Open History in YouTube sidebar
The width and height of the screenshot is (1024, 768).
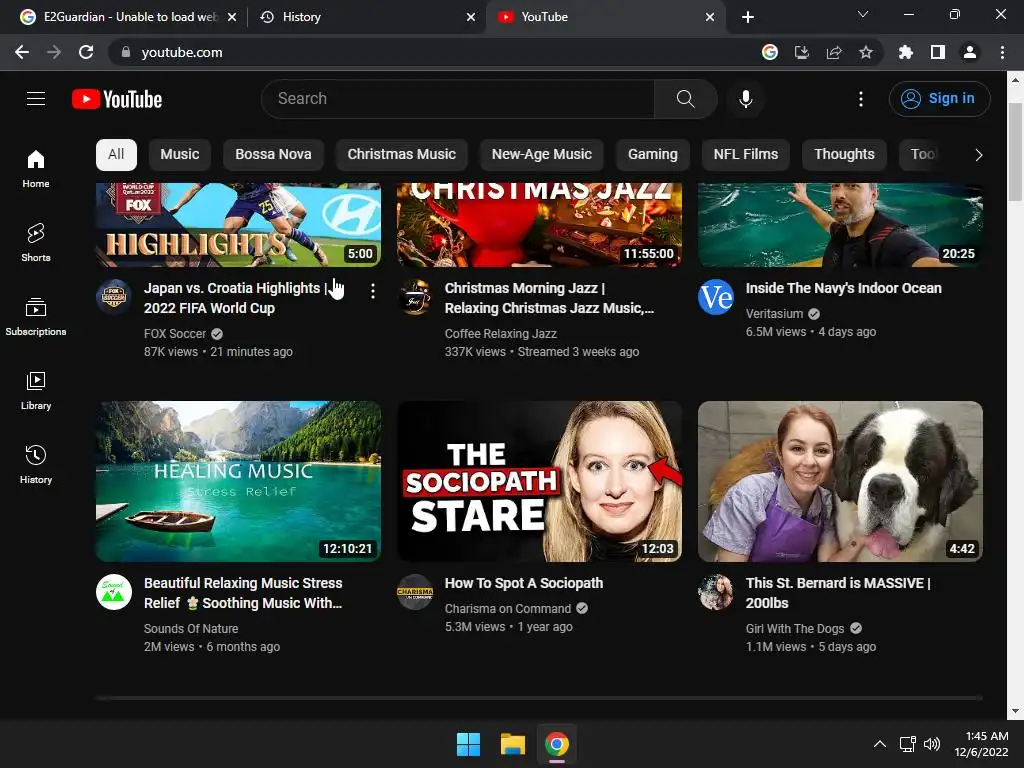(36, 464)
